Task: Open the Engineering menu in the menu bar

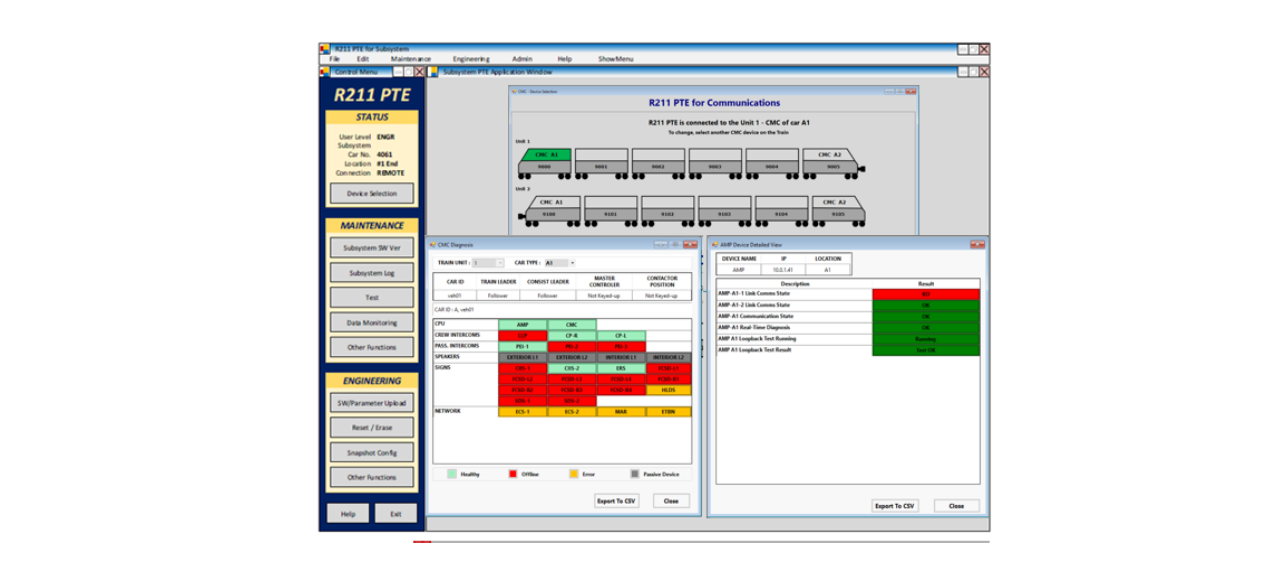Action: (471, 59)
